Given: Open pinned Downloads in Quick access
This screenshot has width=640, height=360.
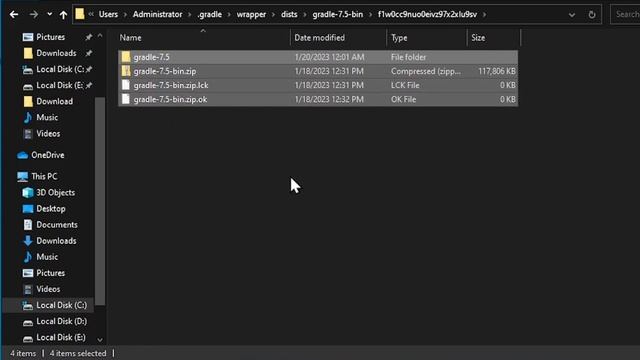Looking at the screenshot, I should click(x=56, y=53).
